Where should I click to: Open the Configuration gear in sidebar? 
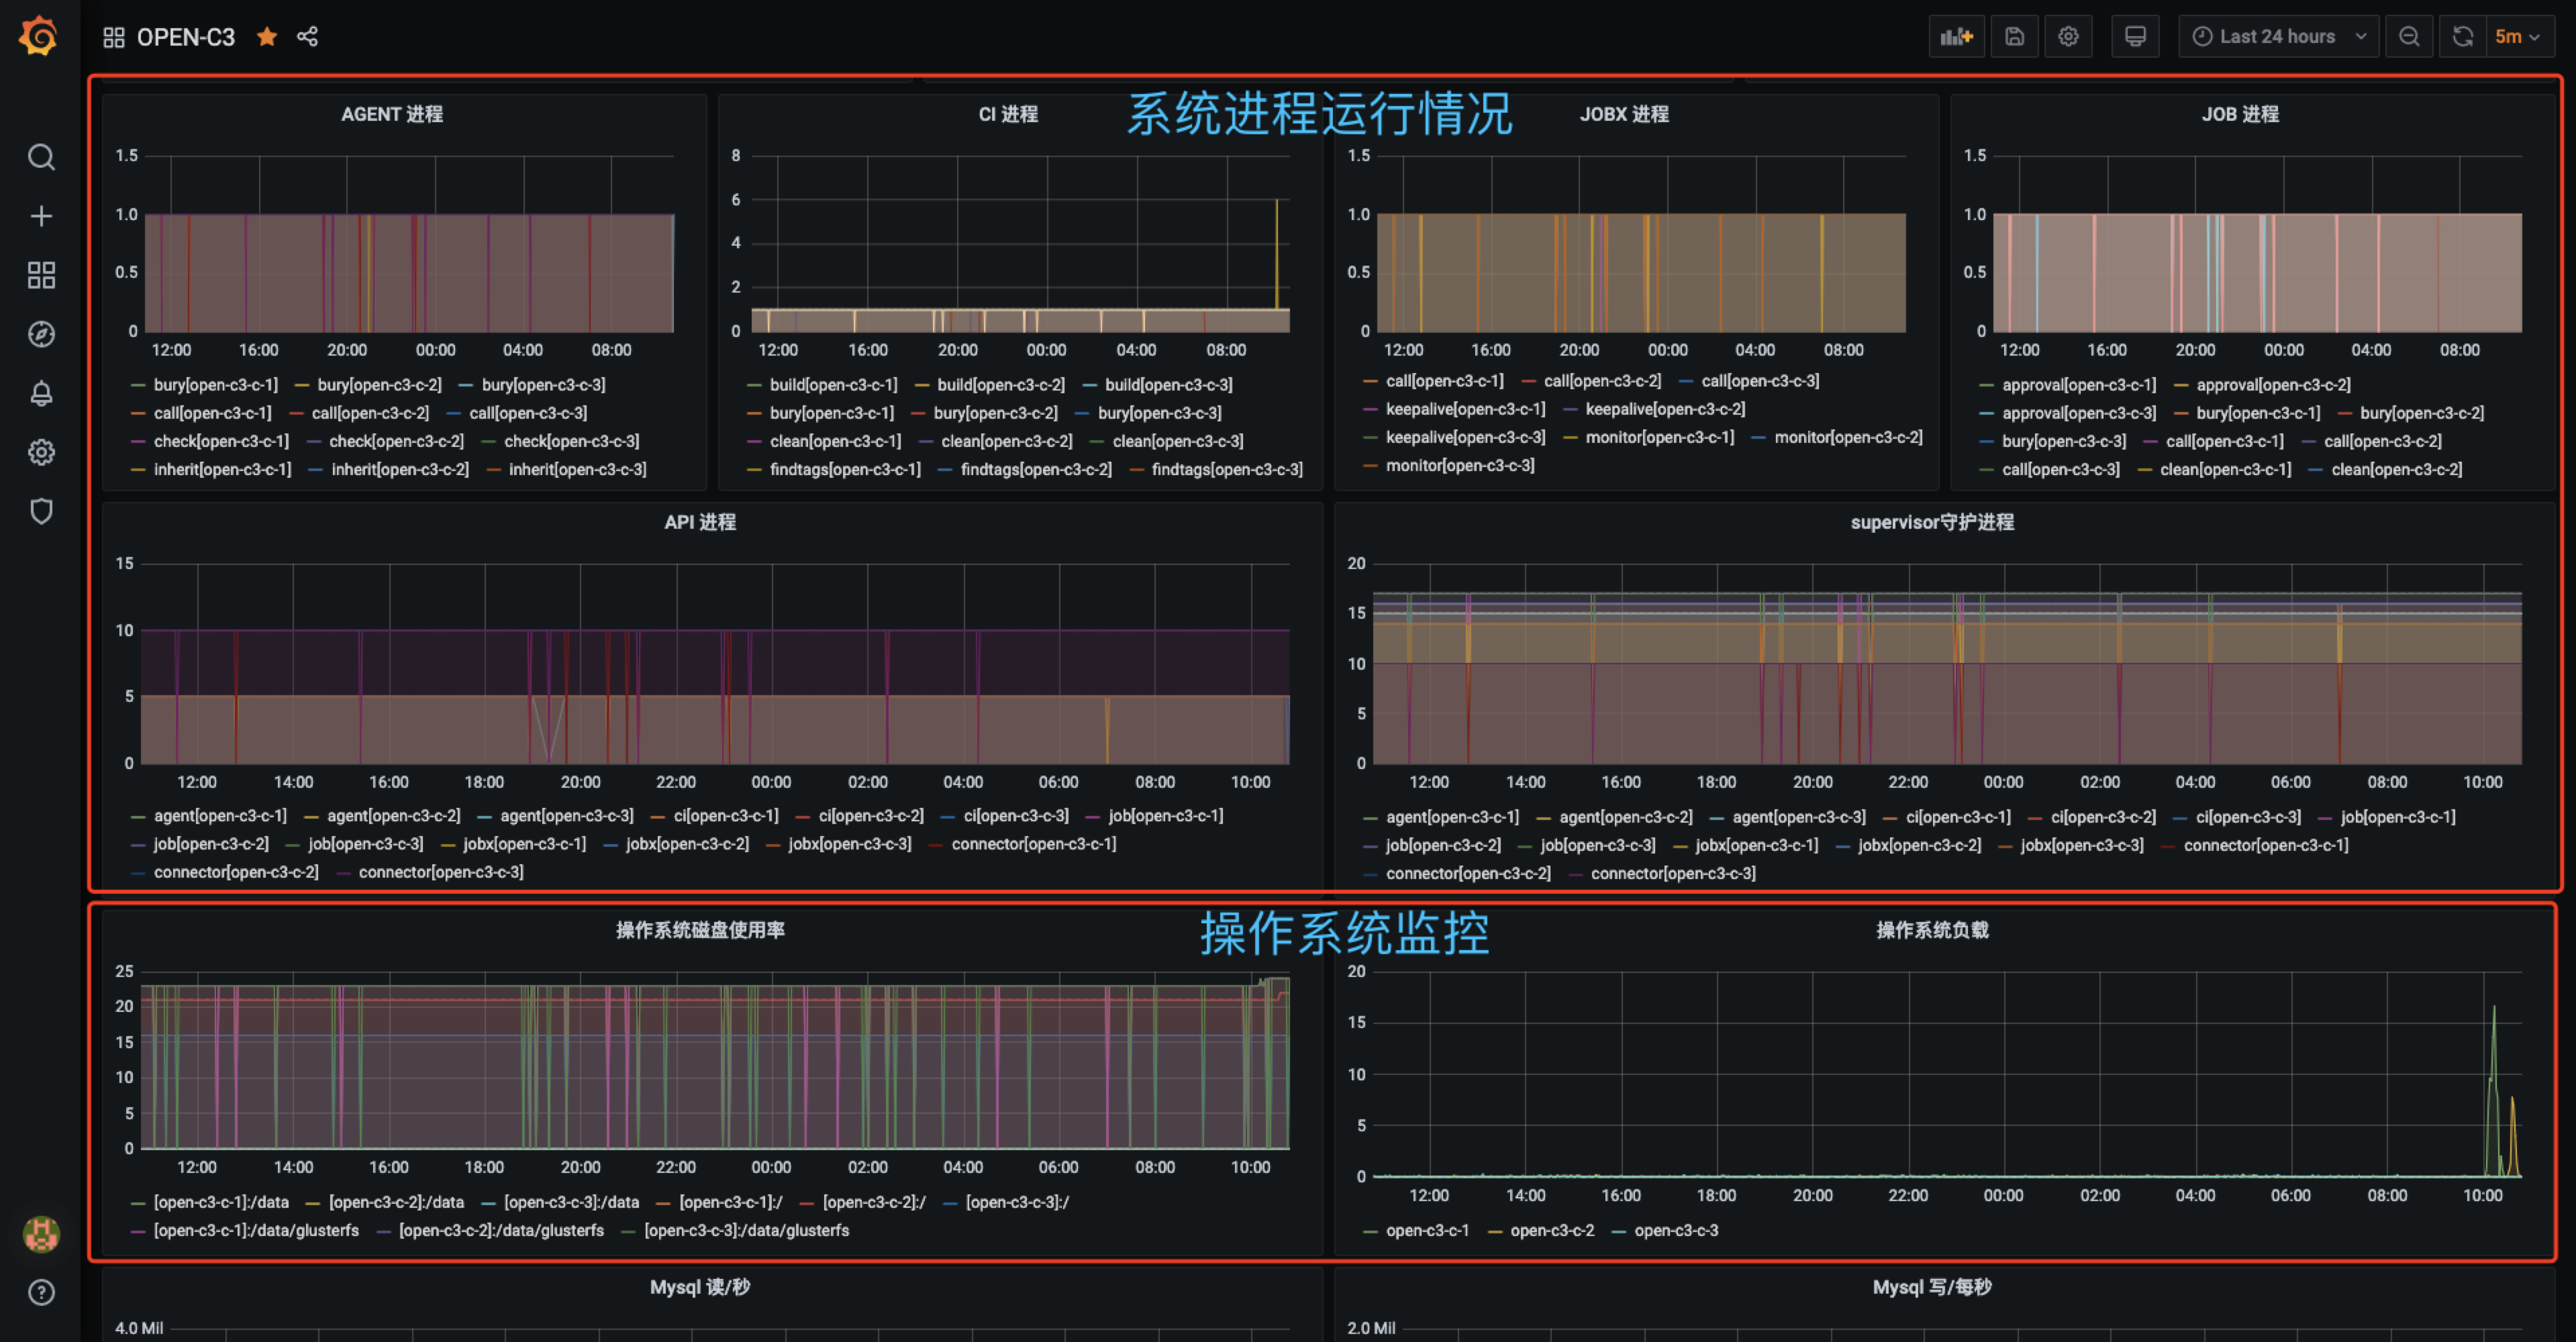[x=41, y=452]
